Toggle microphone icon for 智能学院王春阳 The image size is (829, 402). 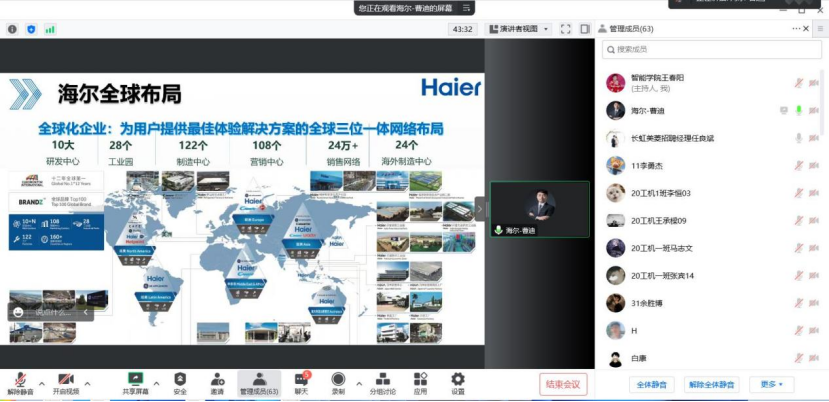point(799,83)
